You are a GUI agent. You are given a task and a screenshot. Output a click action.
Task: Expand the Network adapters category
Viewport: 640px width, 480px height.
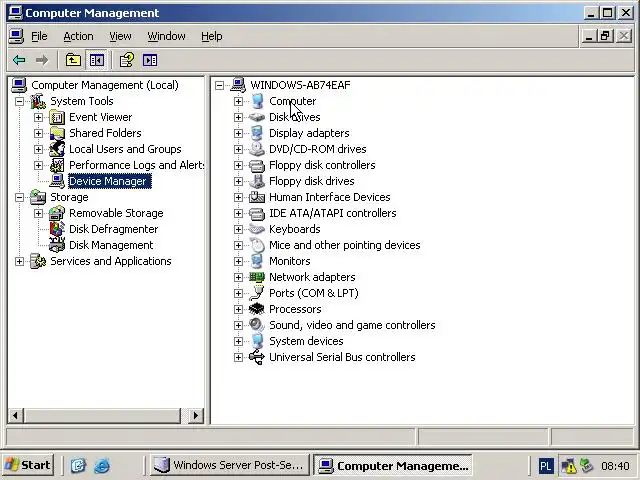point(238,278)
